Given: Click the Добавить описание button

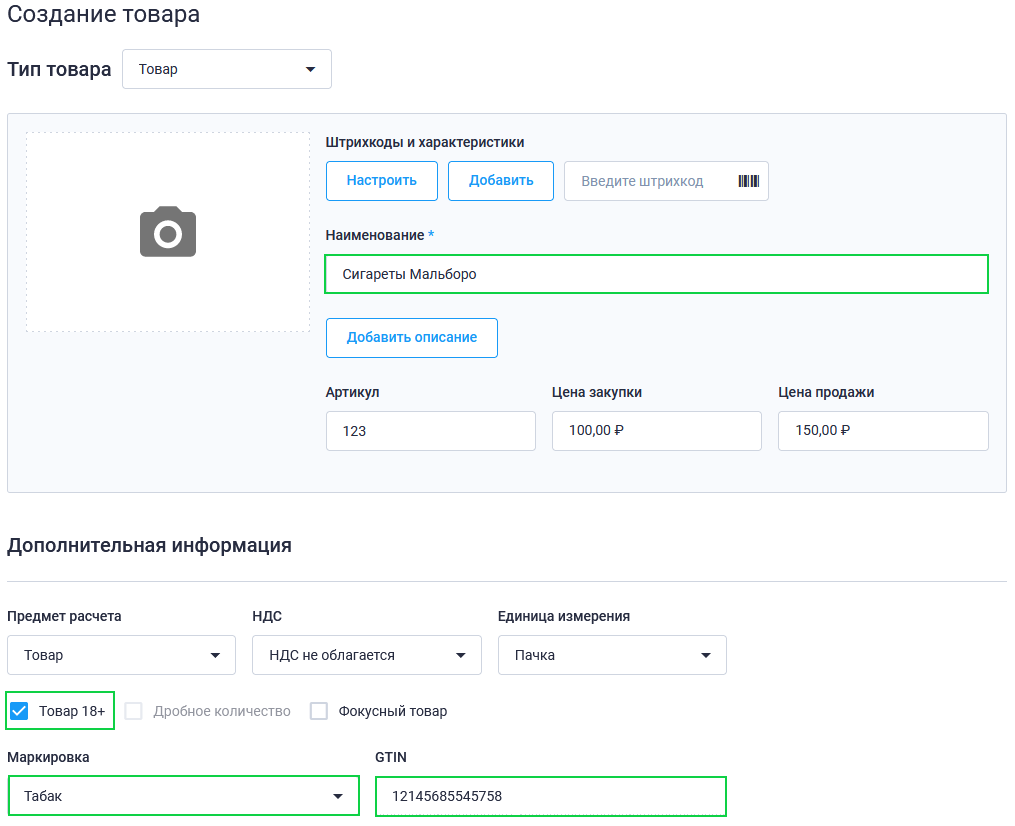Looking at the screenshot, I should (x=412, y=337).
